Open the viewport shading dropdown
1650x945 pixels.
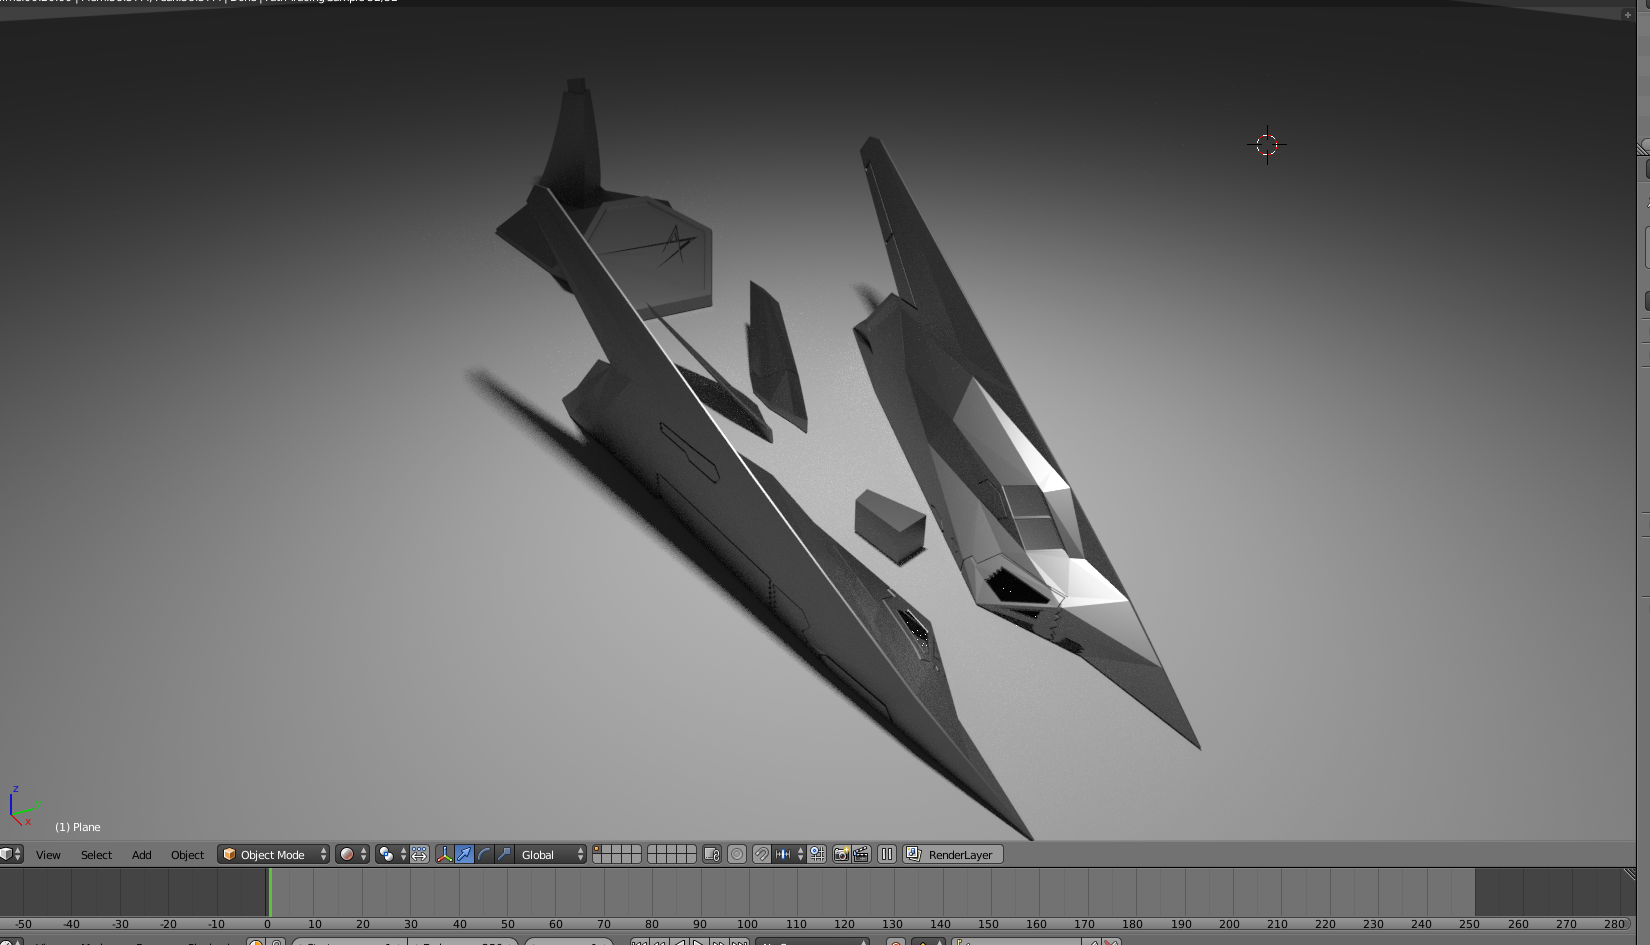click(352, 854)
